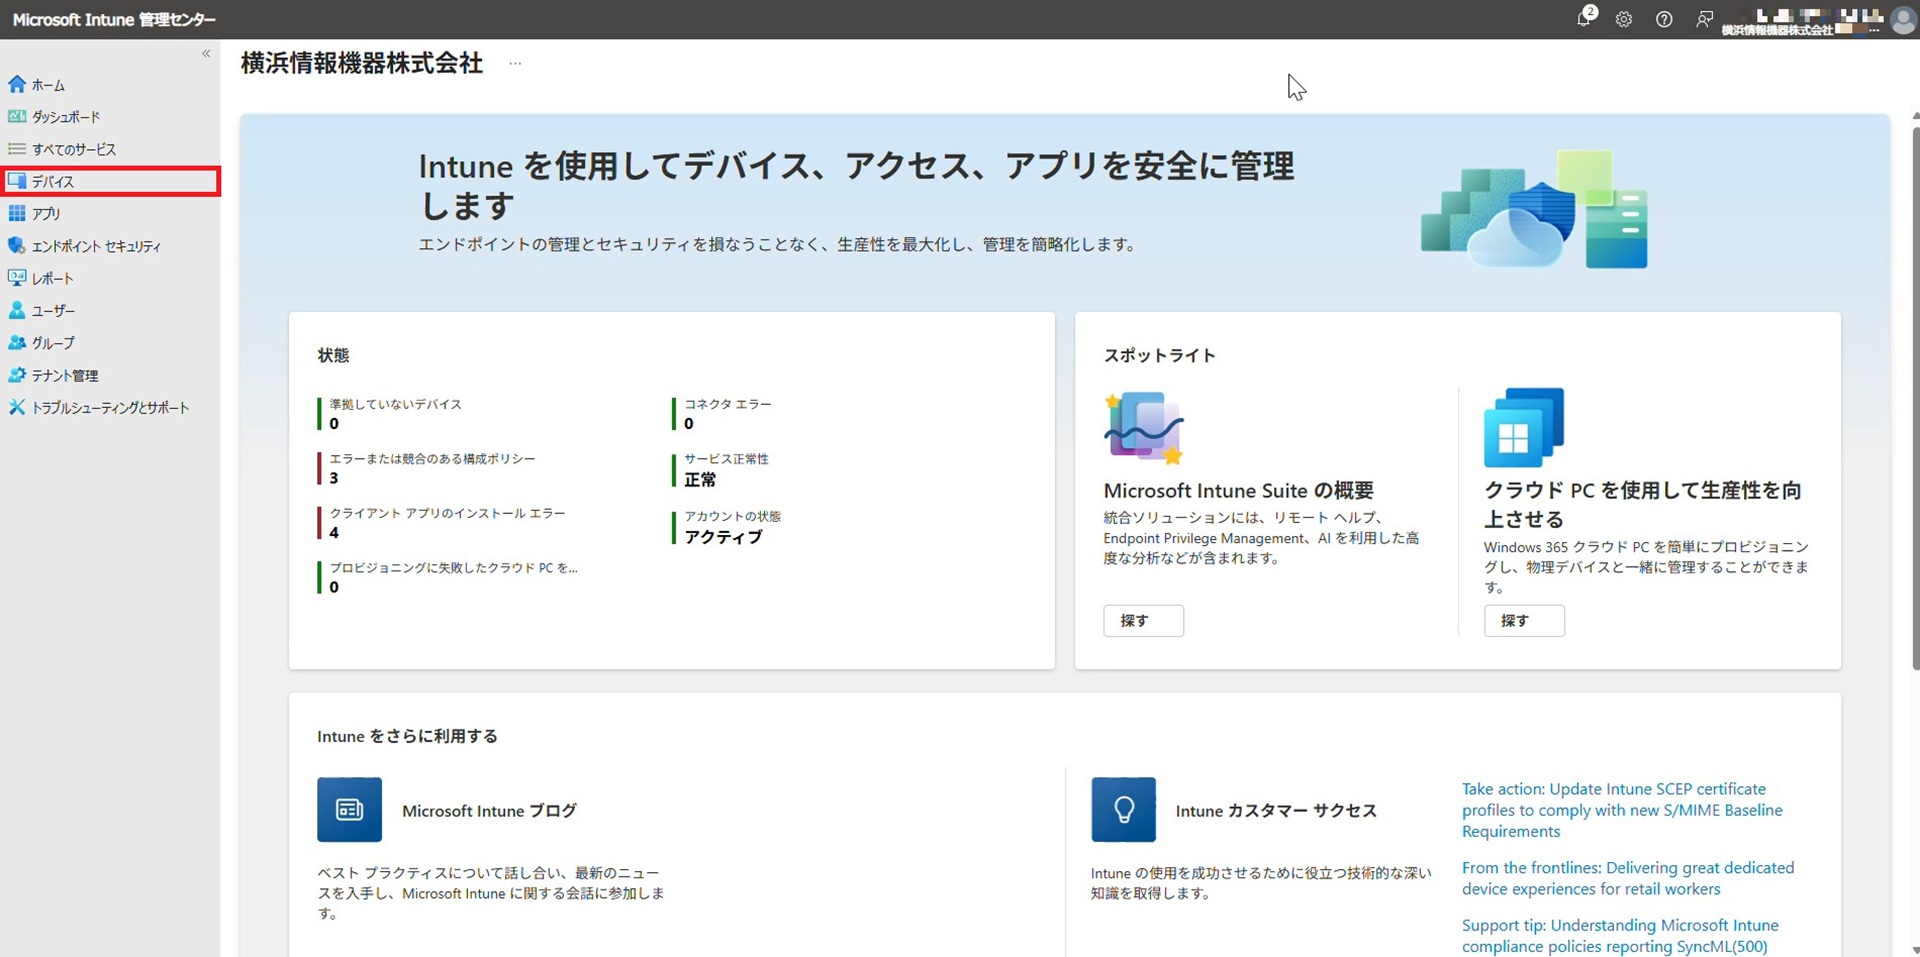Click the vertical scrollbar on the right
The width and height of the screenshot is (1920, 957).
(x=1914, y=400)
